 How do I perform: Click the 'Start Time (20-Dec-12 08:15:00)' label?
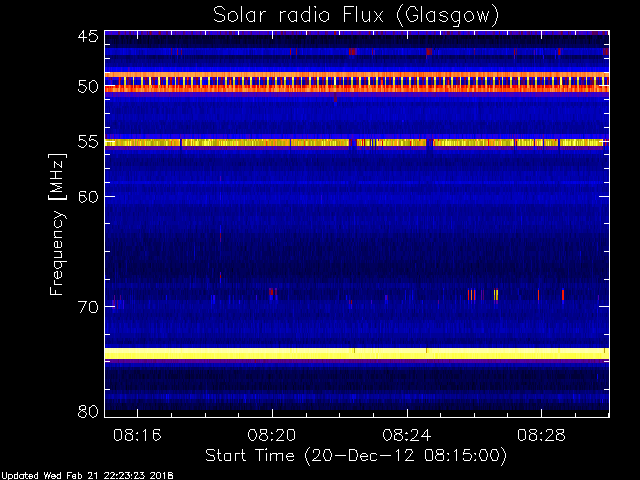(356, 456)
